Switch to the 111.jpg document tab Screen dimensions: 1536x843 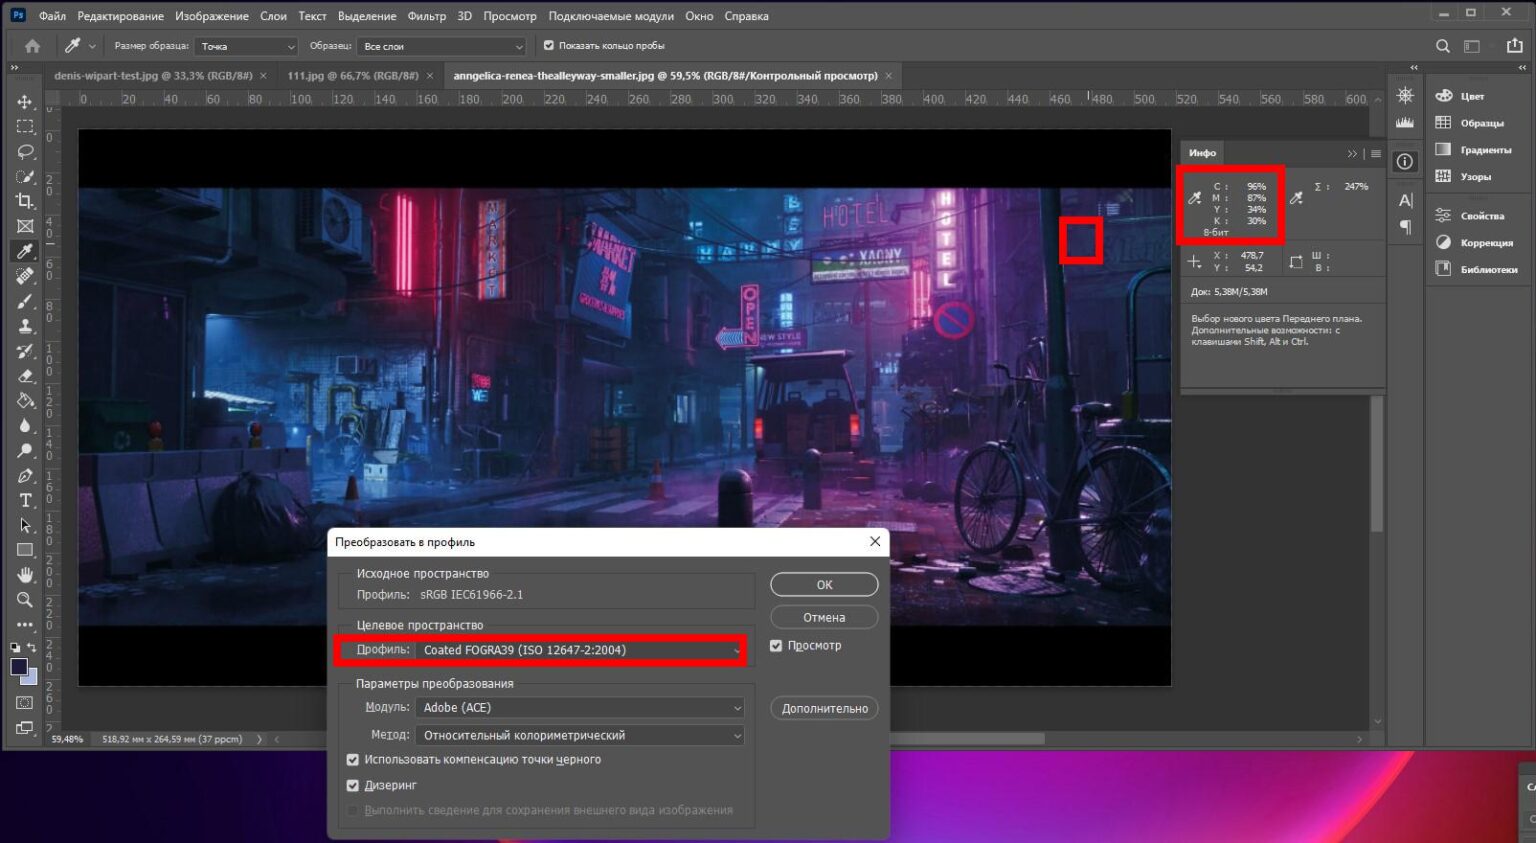352,76
